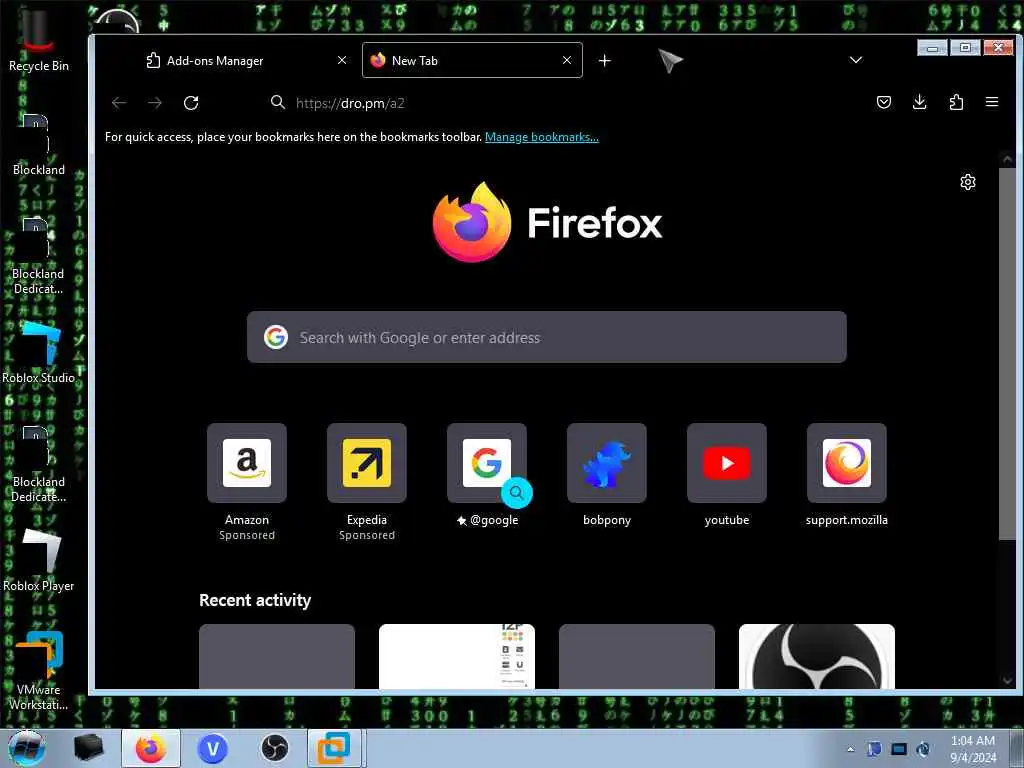
Task: Click the page vertical scrollbar thumb
Action: [x=1006, y=353]
